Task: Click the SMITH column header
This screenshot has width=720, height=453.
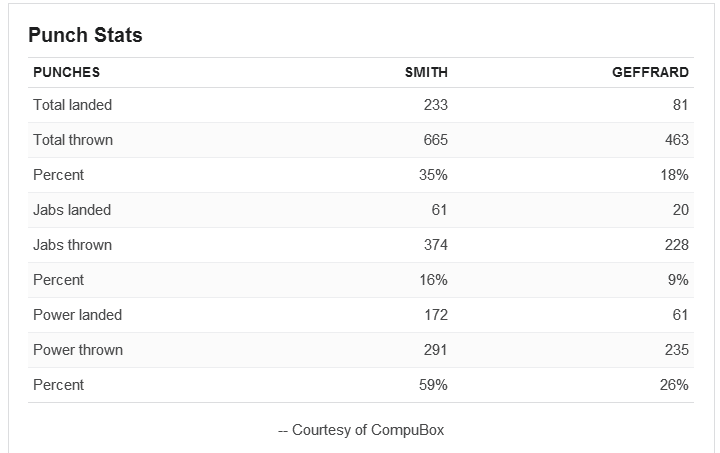Action: (x=426, y=73)
